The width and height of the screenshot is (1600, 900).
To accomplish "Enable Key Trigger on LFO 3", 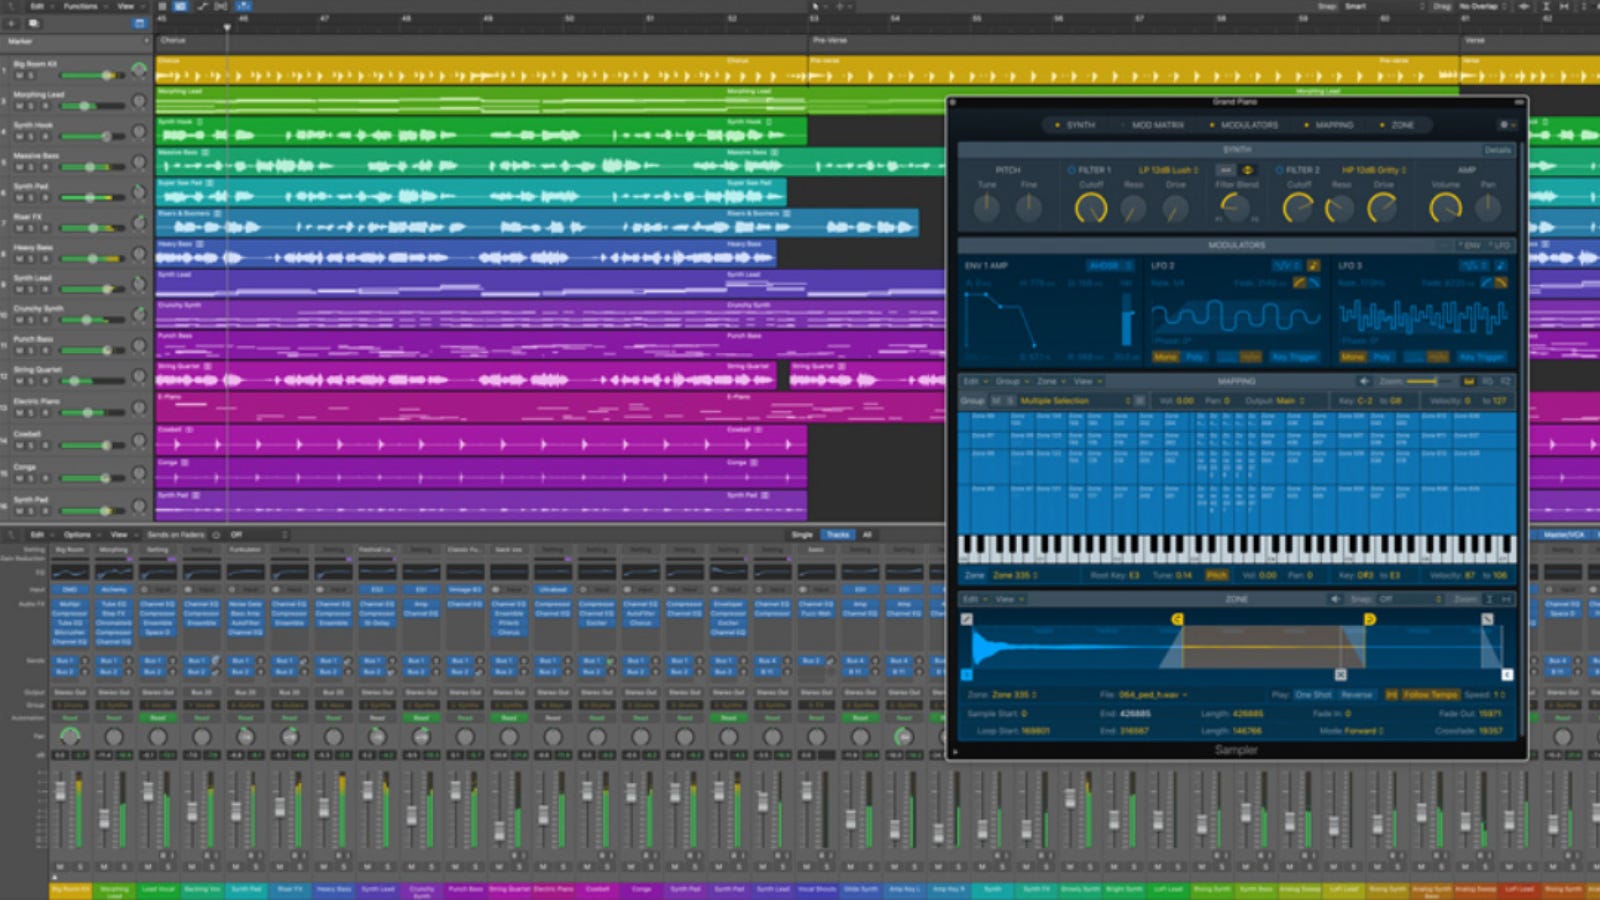I will [x=1481, y=357].
